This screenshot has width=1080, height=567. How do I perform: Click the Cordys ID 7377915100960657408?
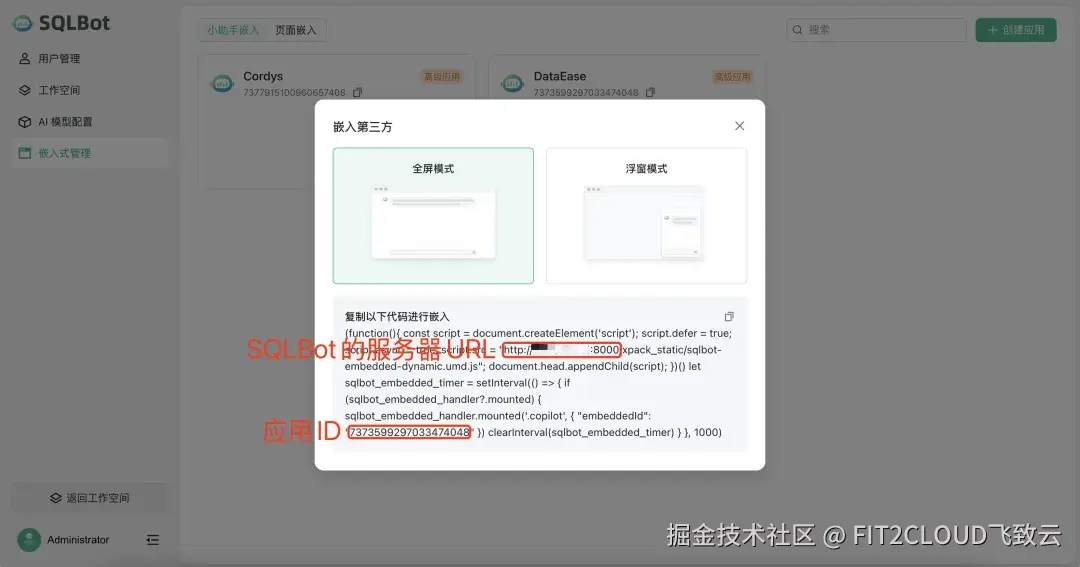point(294,92)
